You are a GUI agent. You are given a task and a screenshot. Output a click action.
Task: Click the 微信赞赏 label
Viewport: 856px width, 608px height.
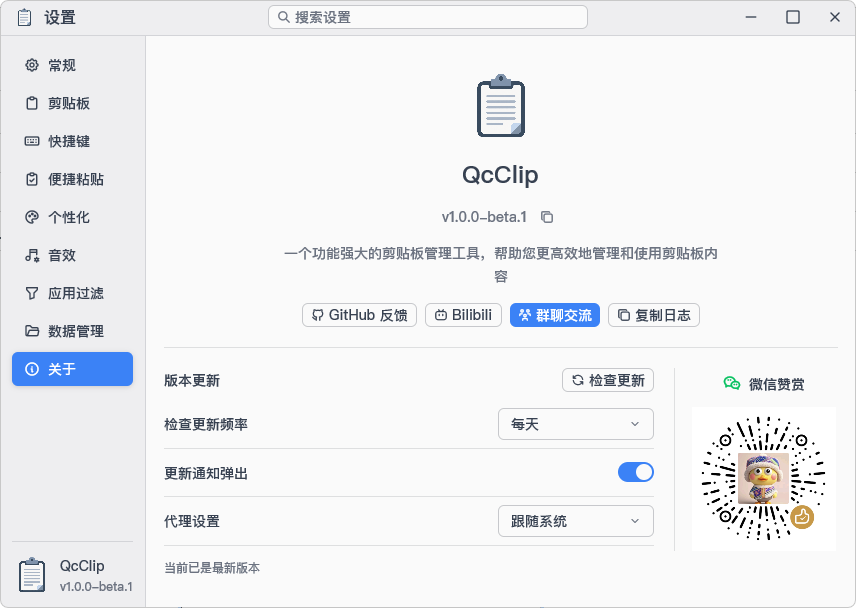pos(776,384)
